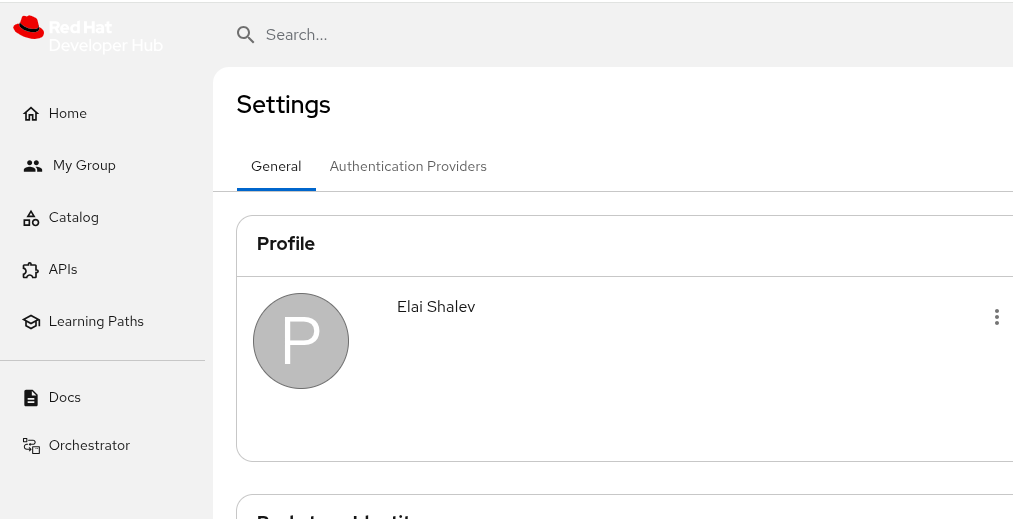Open the profile three-dot options menu
The height and width of the screenshot is (519, 1013).
coord(996,317)
